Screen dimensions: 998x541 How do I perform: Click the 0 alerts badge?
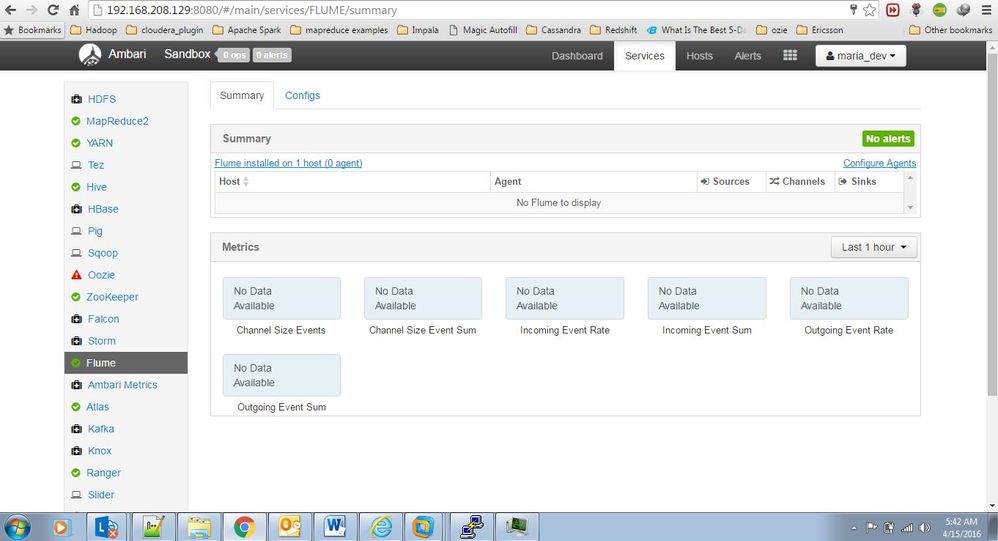pyautogui.click(x=272, y=55)
